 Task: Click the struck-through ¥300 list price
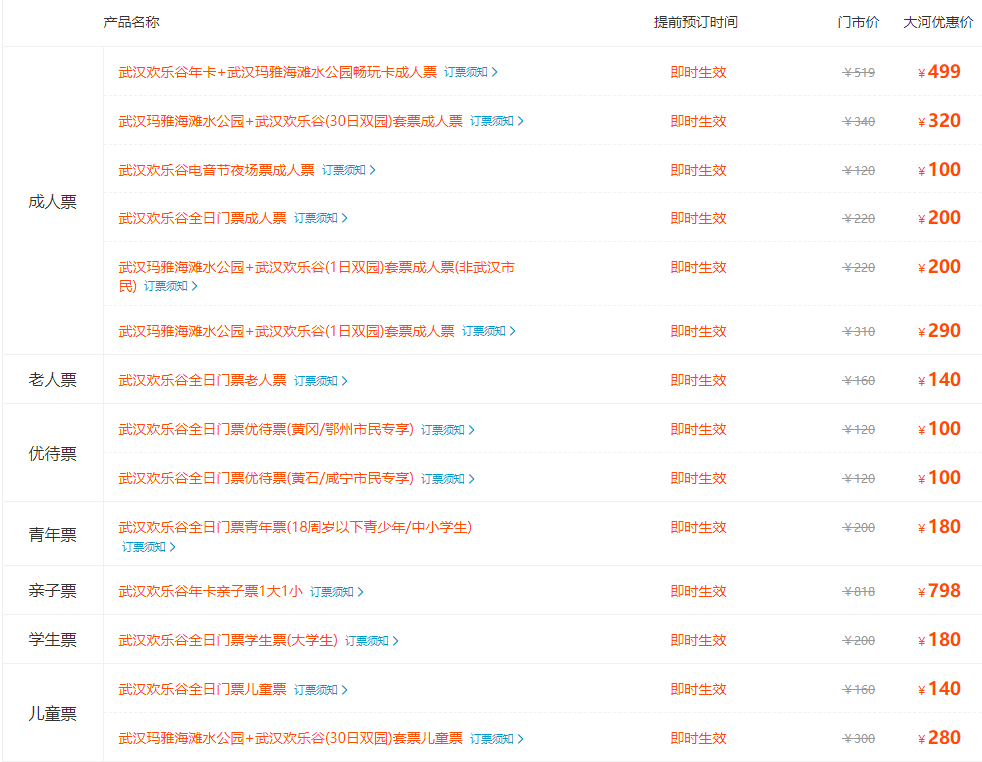[859, 739]
